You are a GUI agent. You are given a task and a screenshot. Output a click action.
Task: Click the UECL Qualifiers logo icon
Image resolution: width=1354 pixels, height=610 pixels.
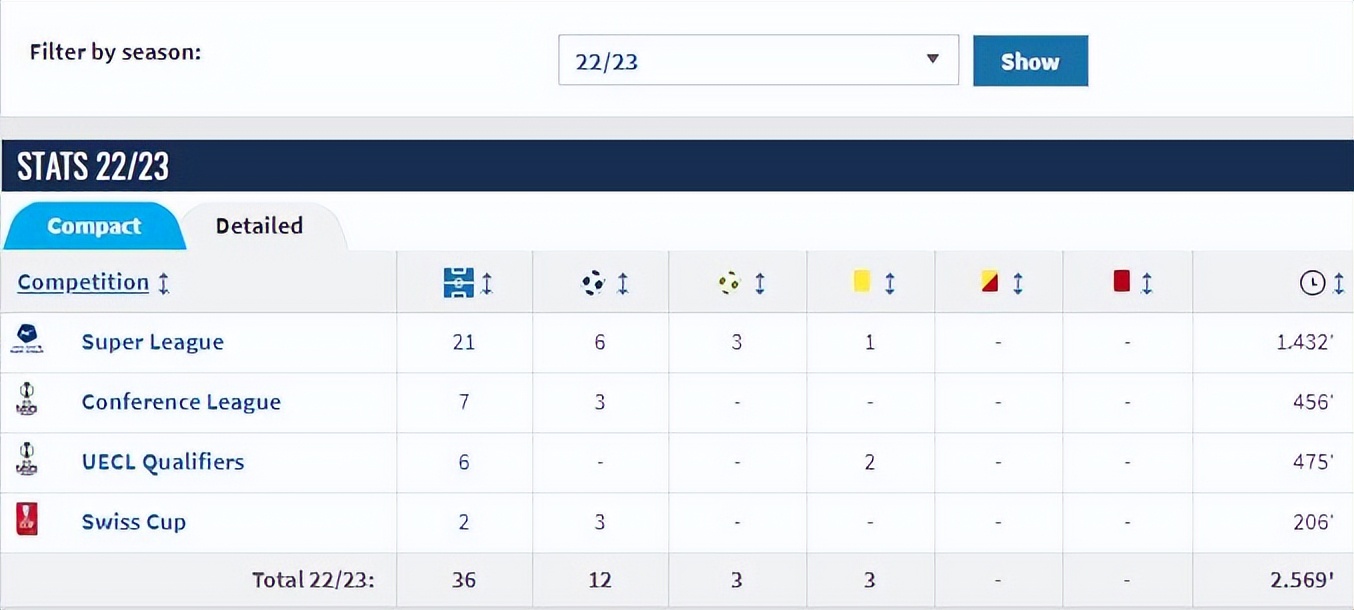[27, 461]
